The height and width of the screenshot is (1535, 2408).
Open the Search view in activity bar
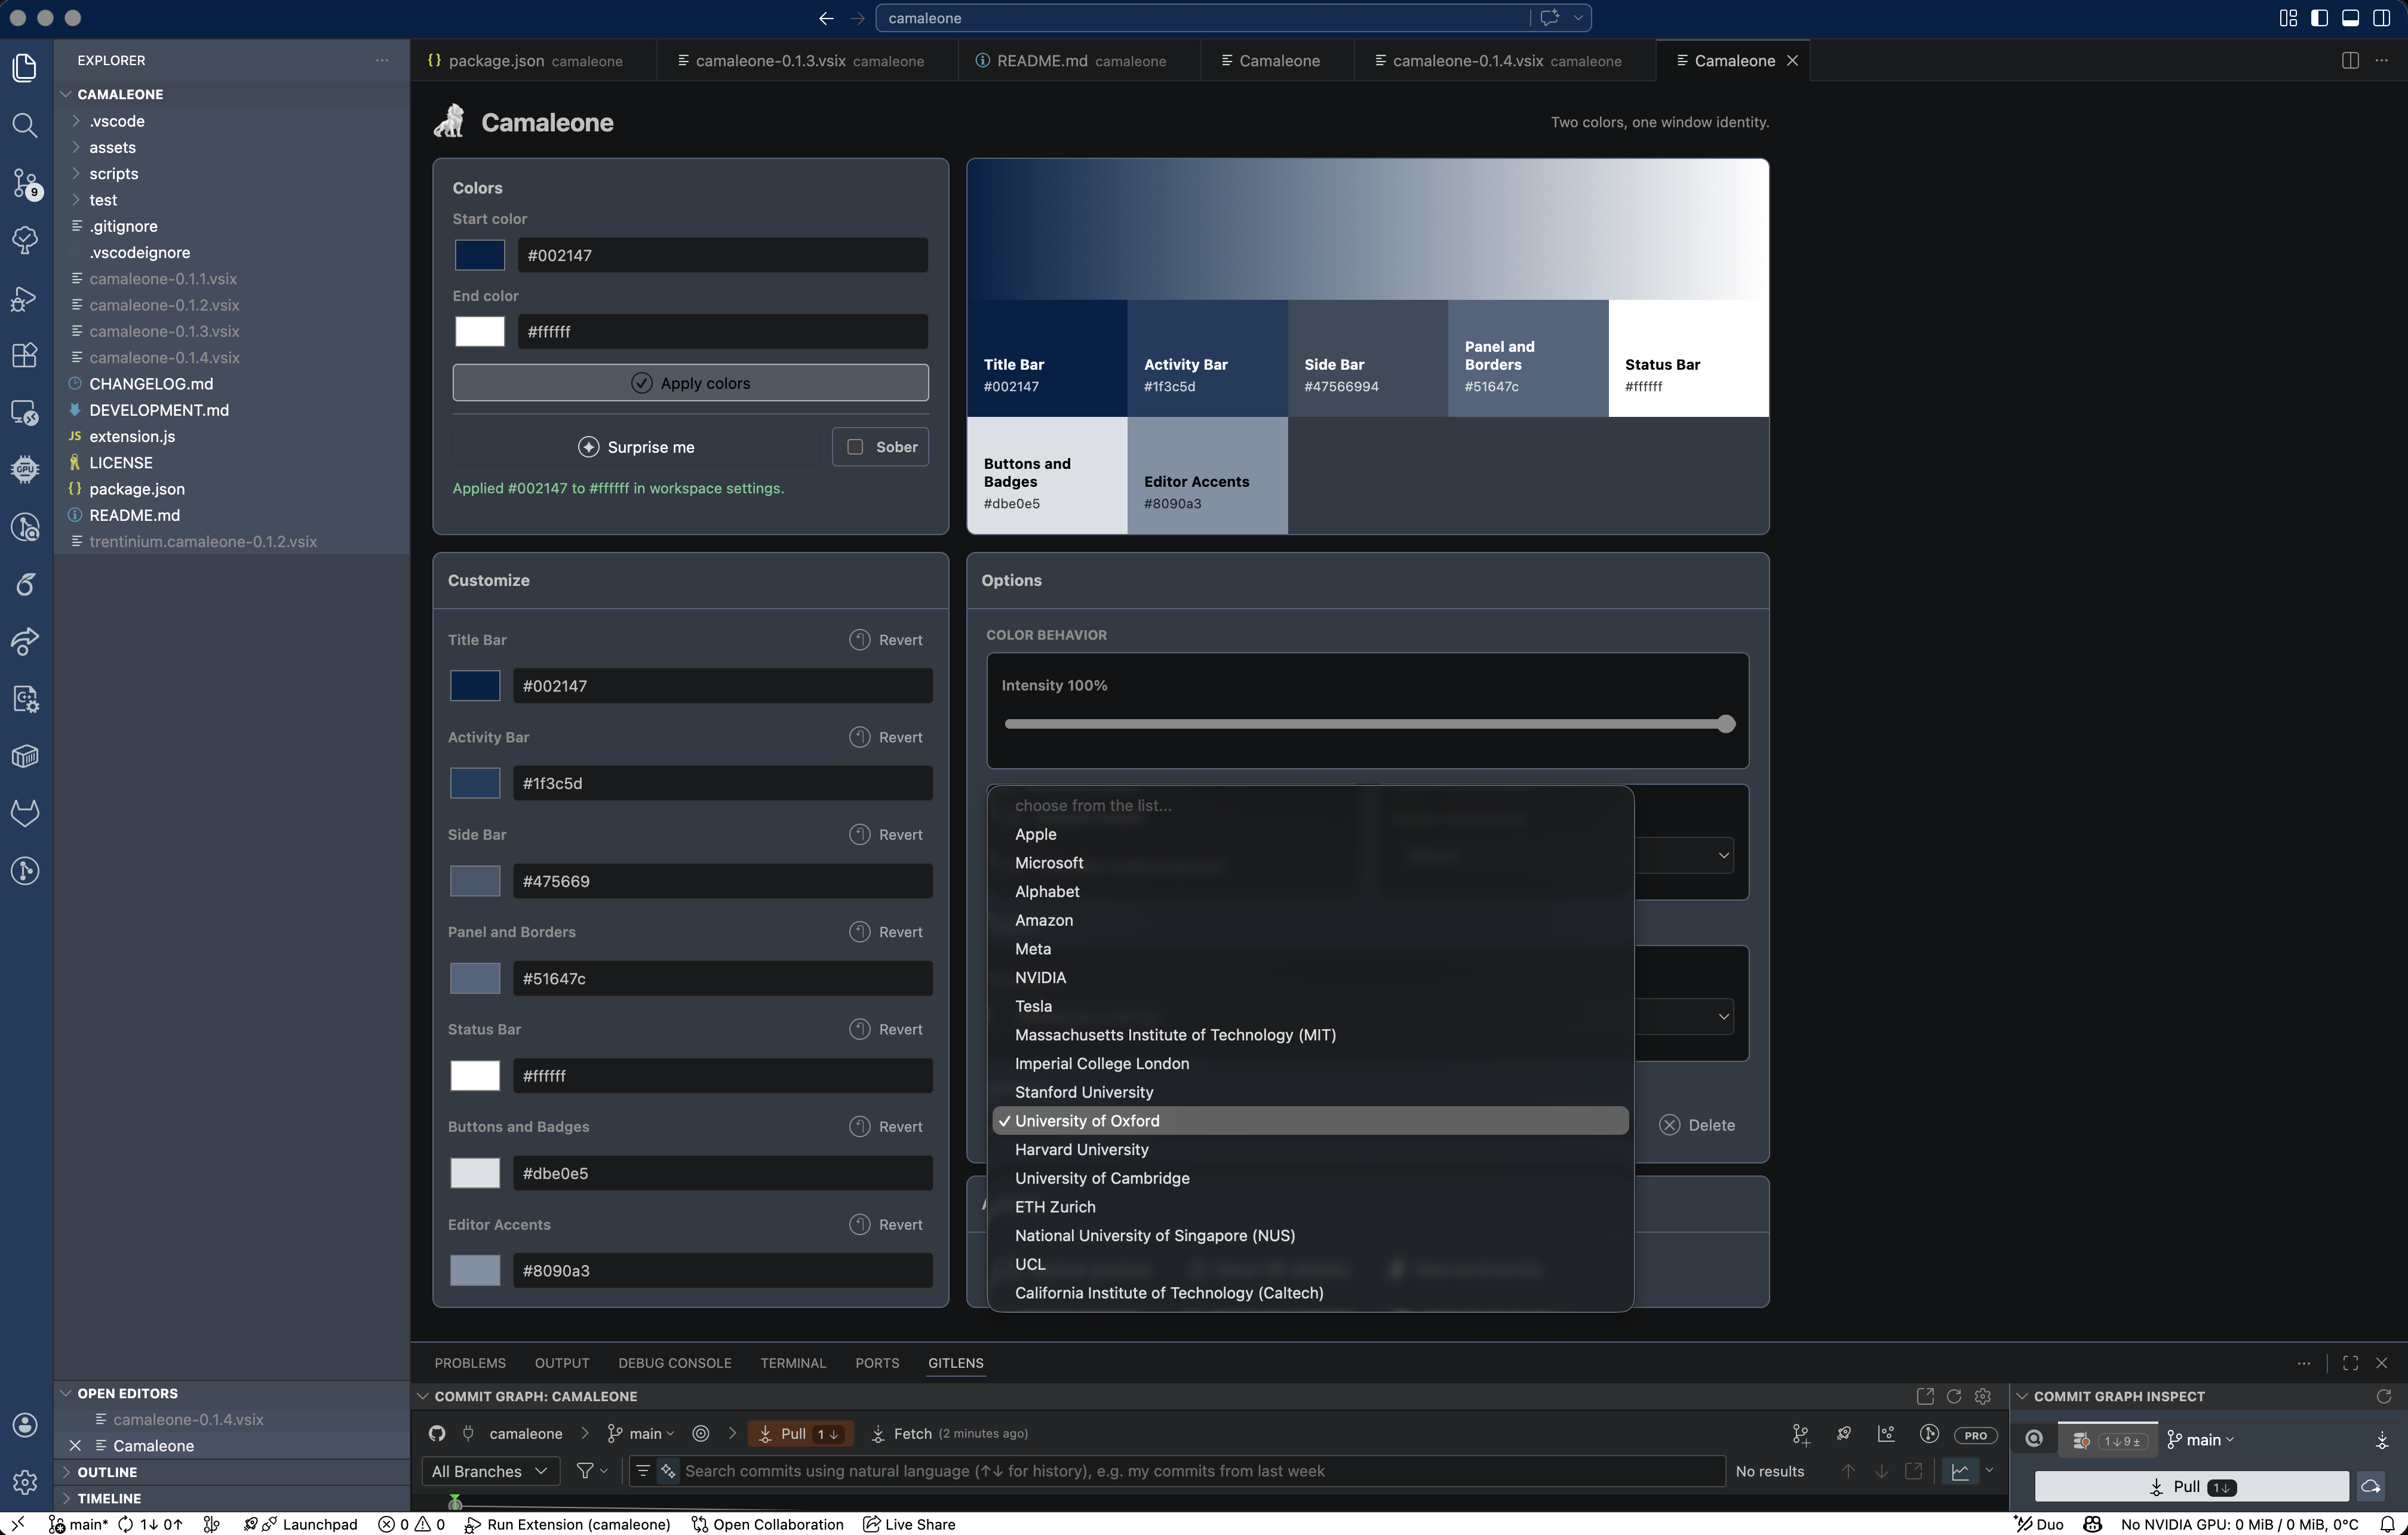point(25,125)
